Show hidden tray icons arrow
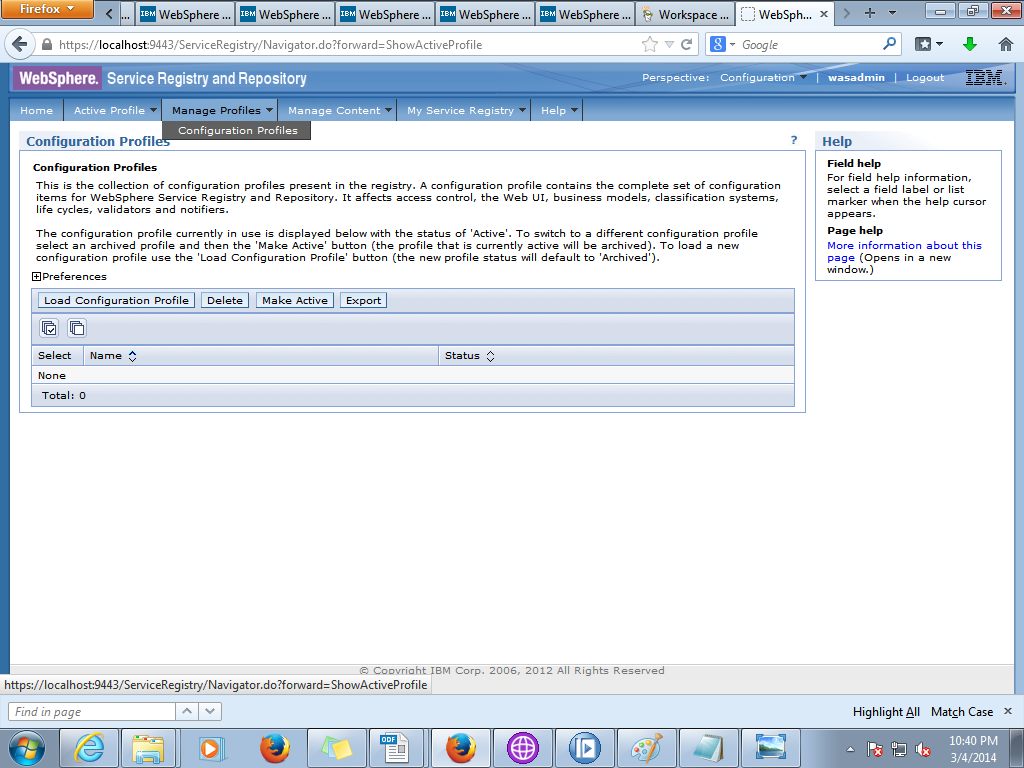 (x=850, y=749)
